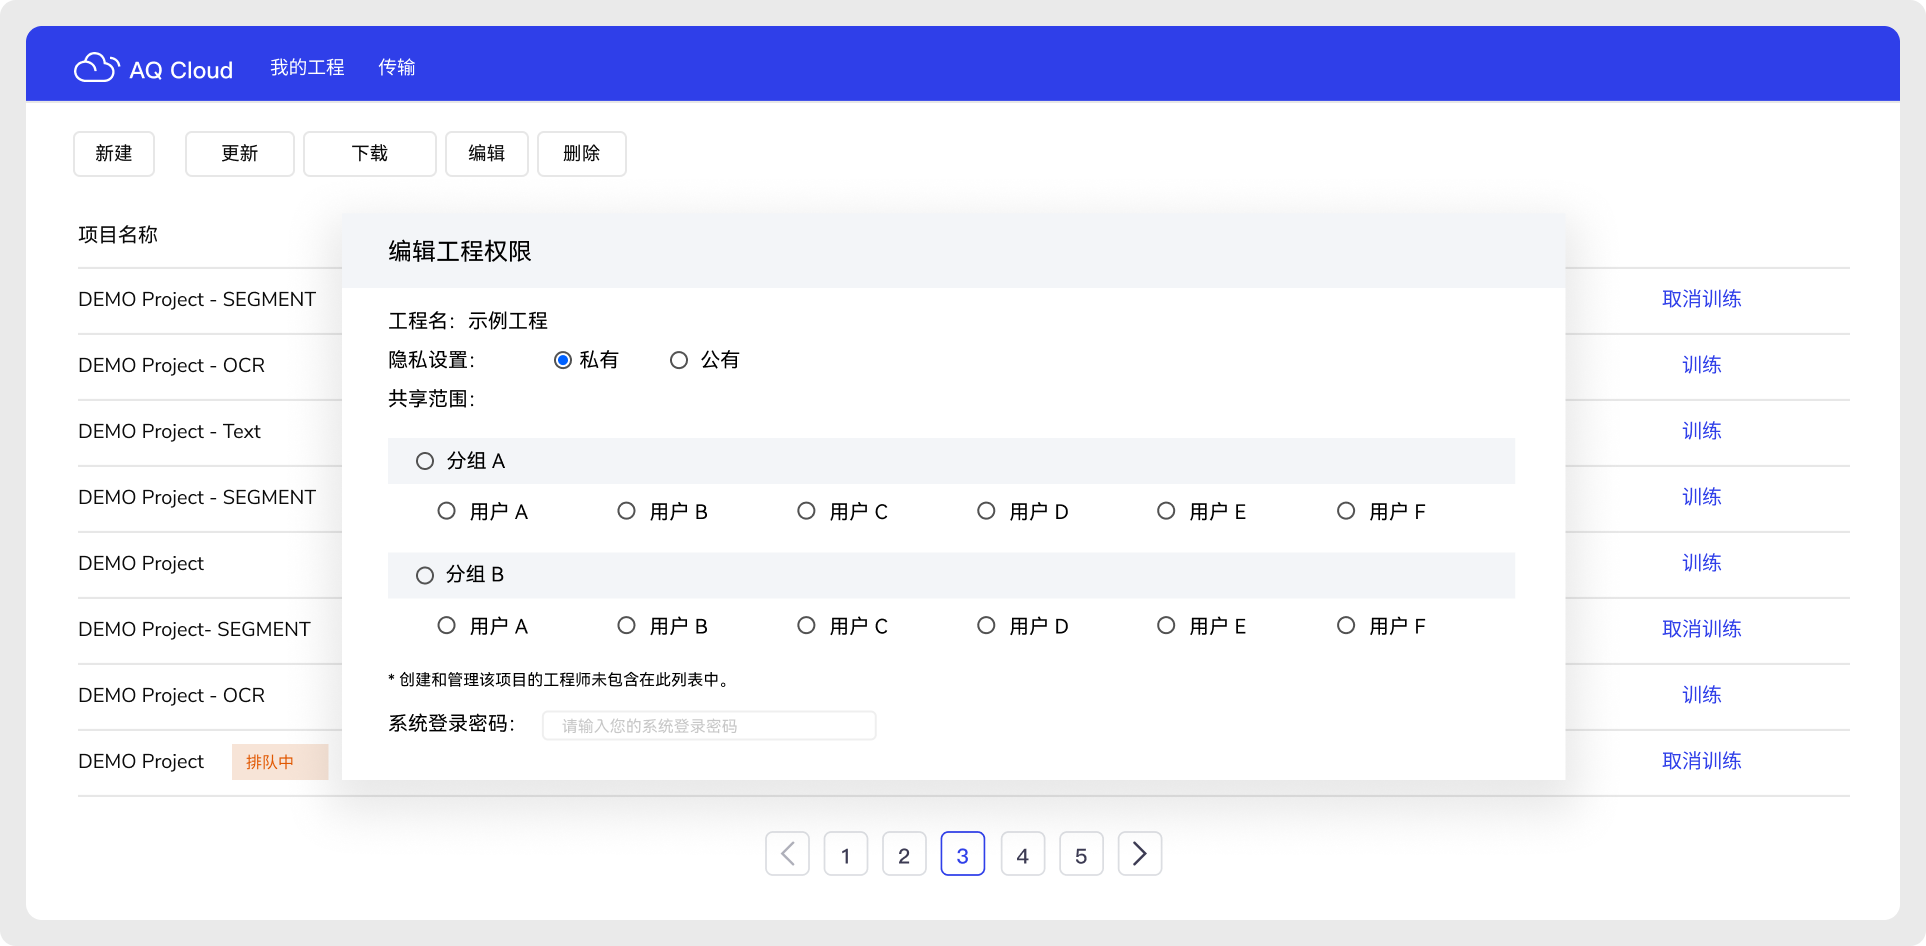
Task: Select the 公有 privacy radio button
Action: [x=679, y=360]
